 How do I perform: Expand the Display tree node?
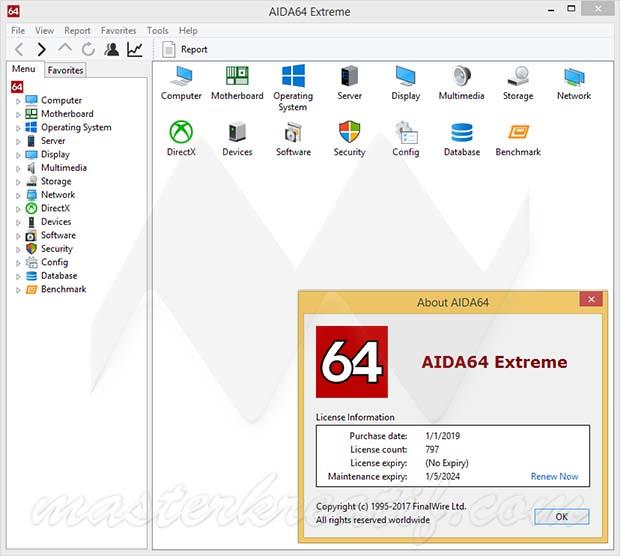(x=18, y=155)
